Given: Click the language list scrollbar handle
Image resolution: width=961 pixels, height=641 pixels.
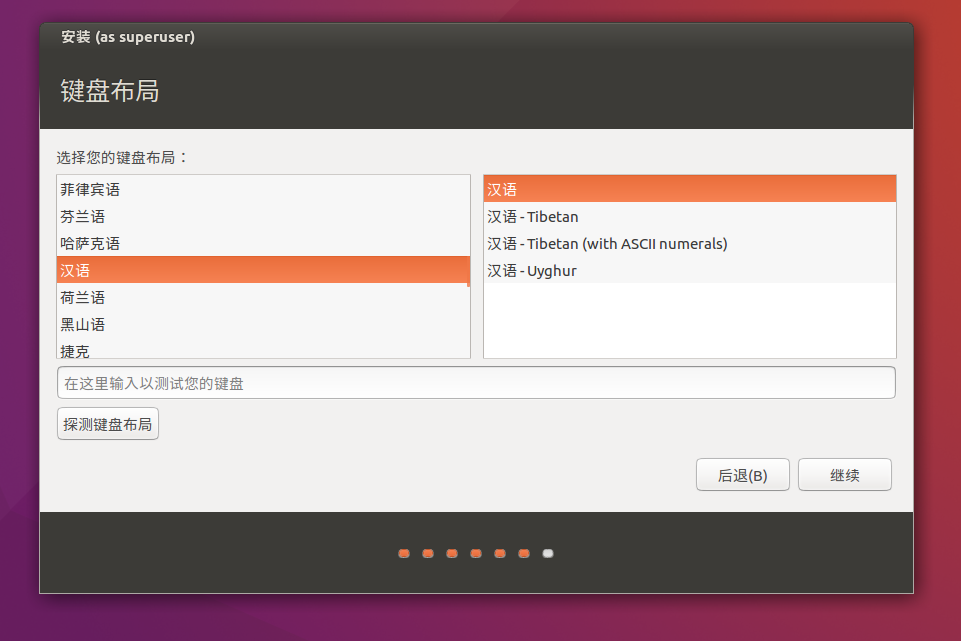Looking at the screenshot, I should (x=468, y=273).
